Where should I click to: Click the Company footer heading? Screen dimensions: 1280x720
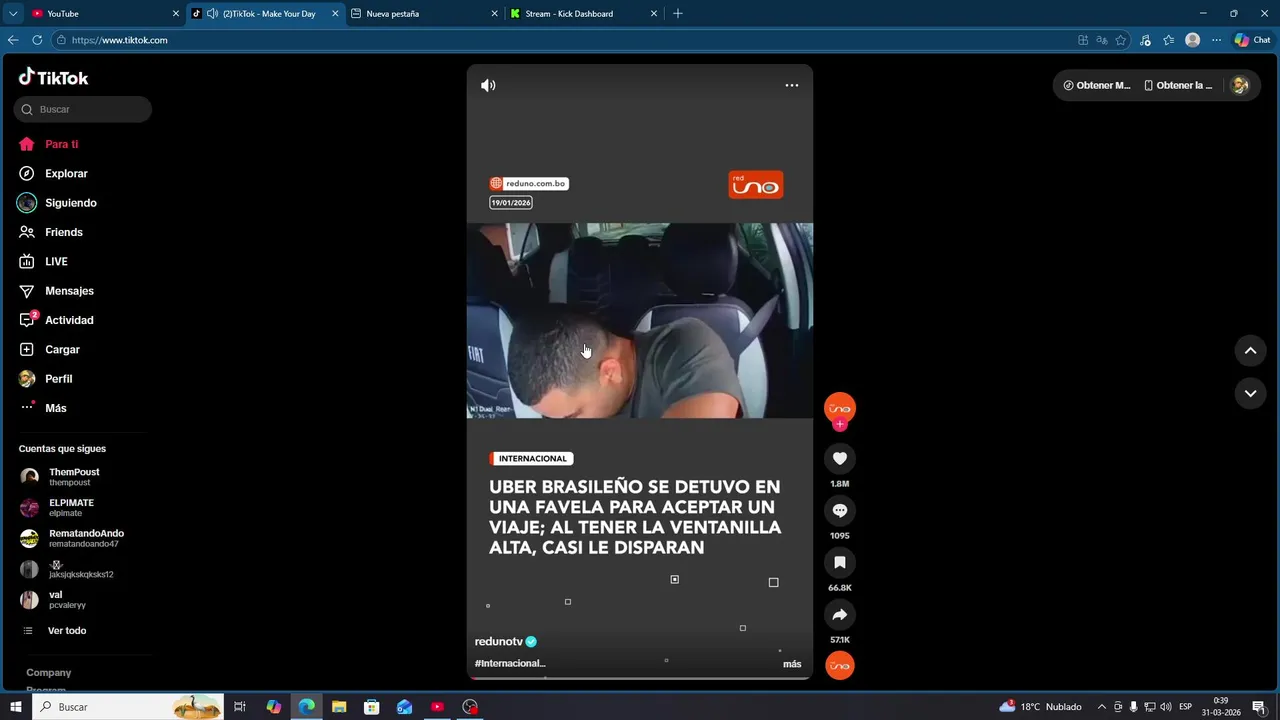pos(49,673)
